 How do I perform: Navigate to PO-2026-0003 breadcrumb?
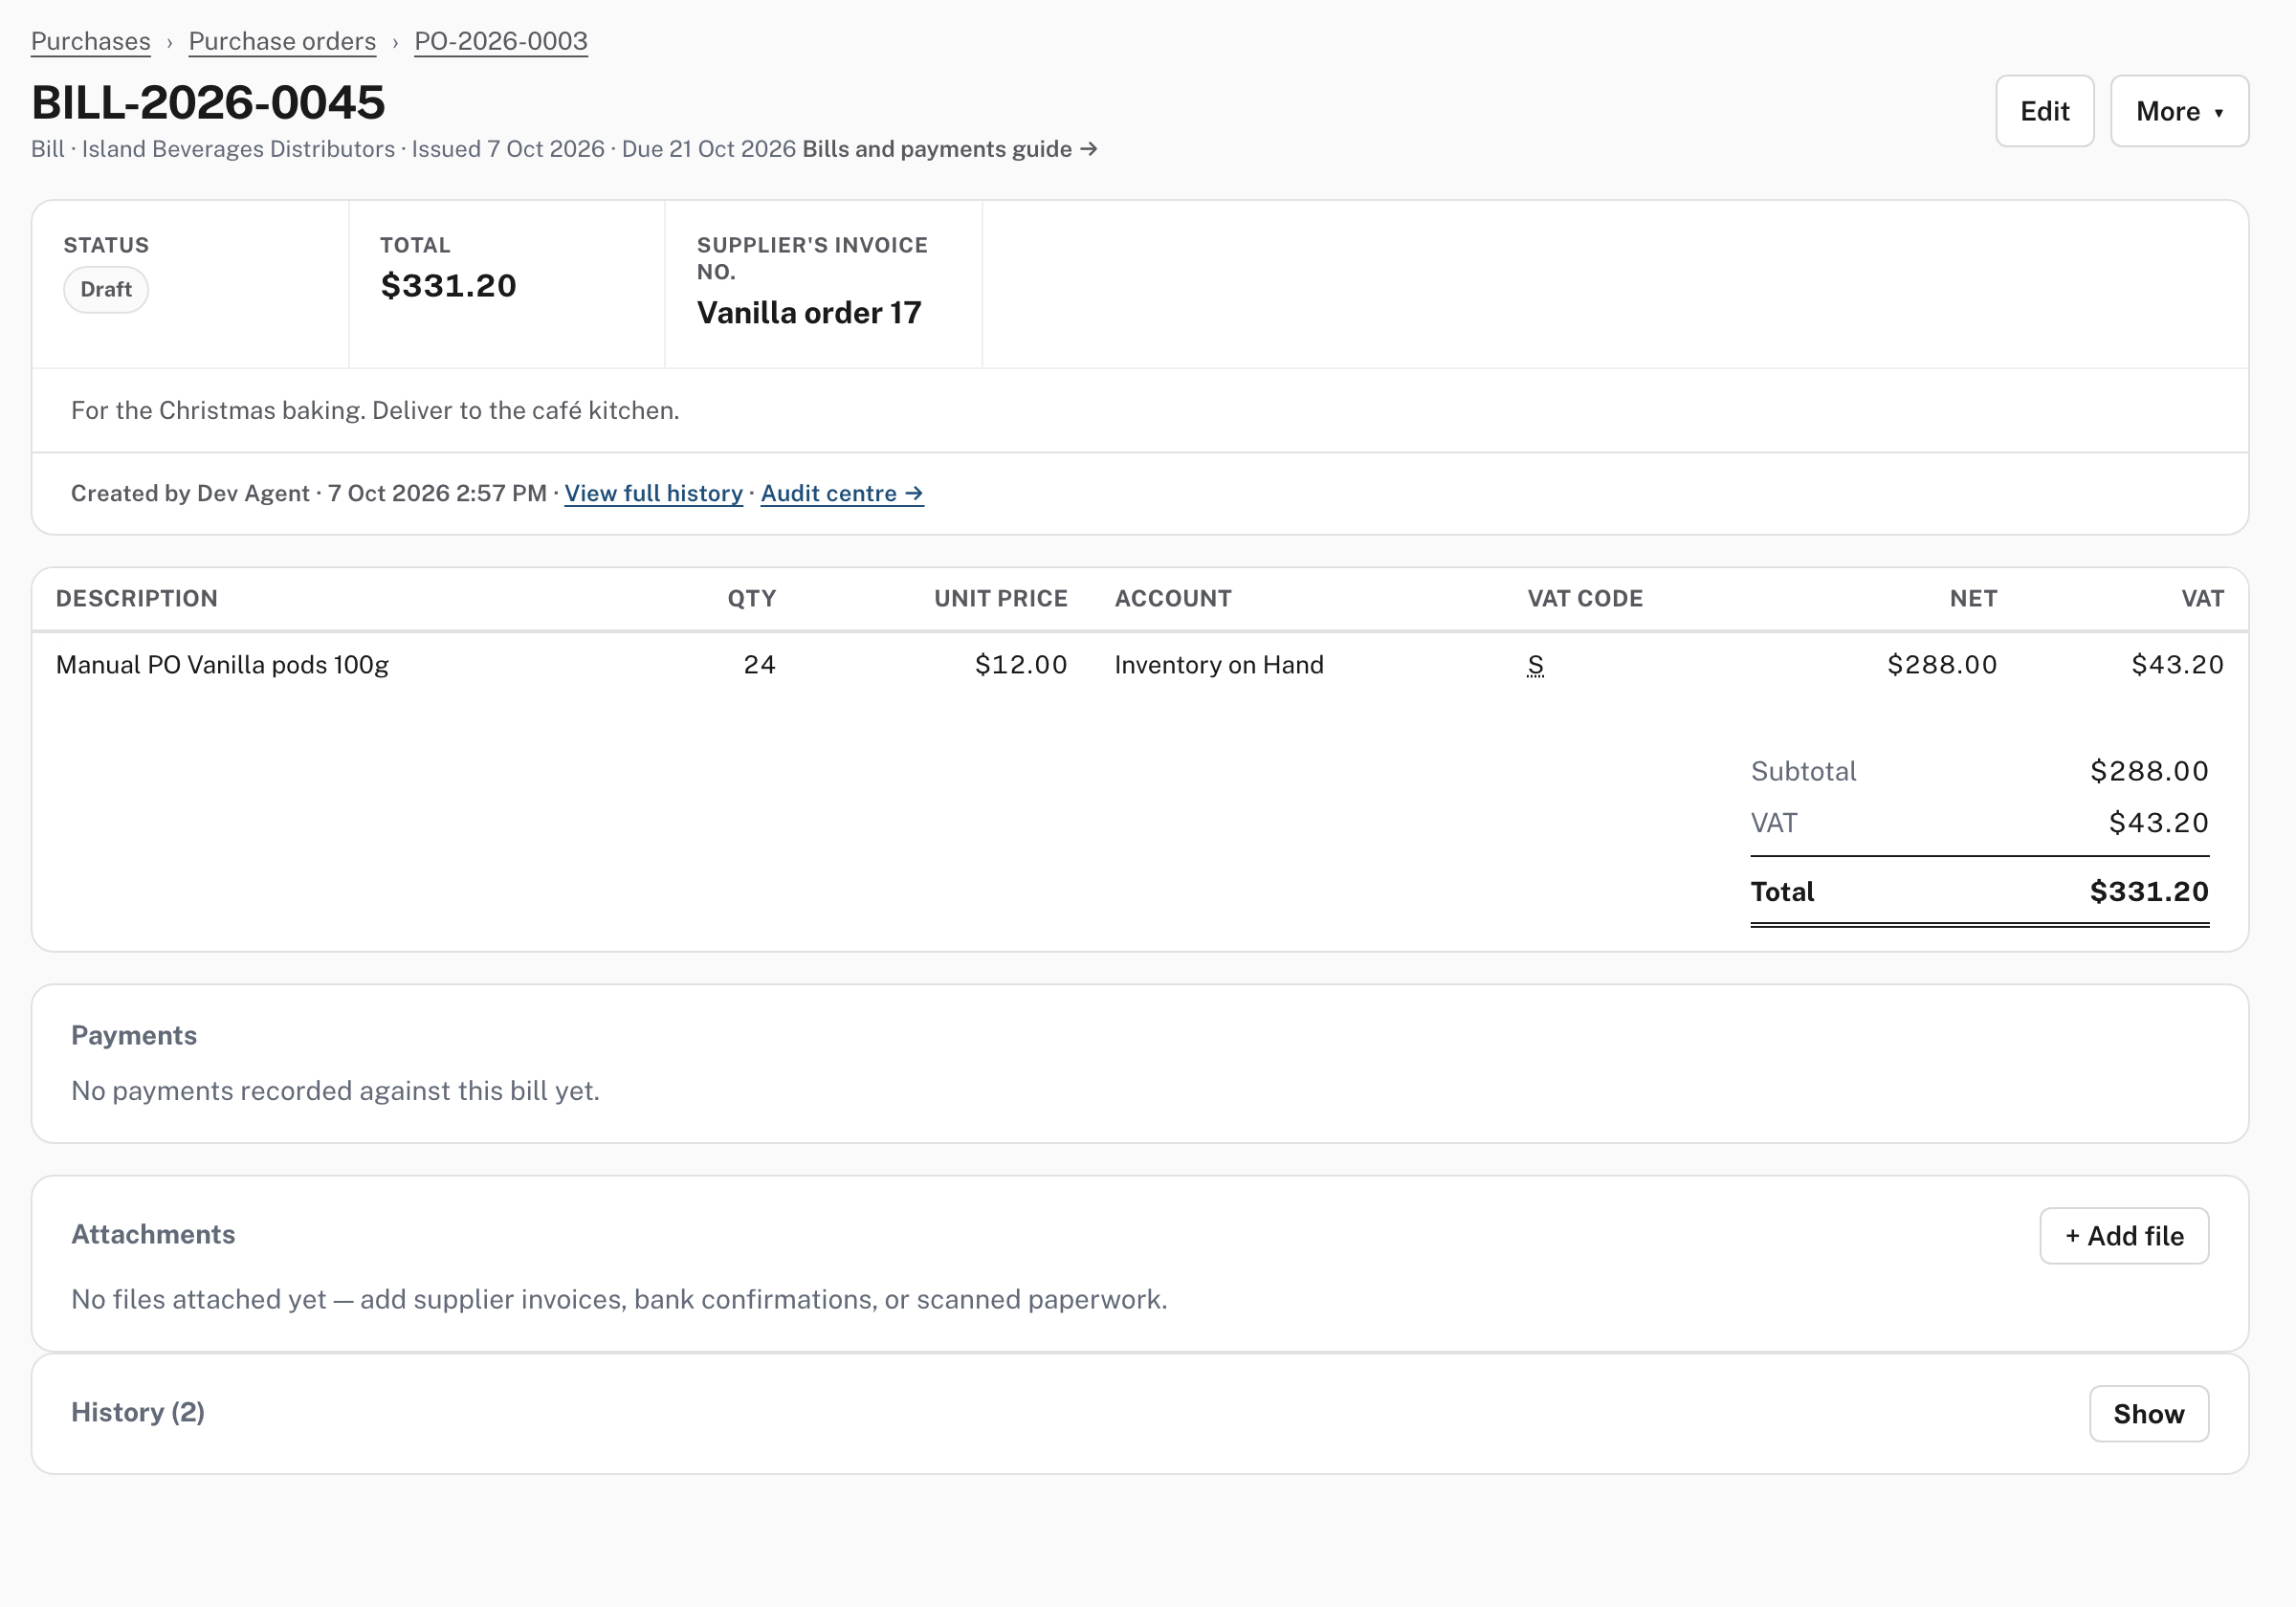click(501, 41)
